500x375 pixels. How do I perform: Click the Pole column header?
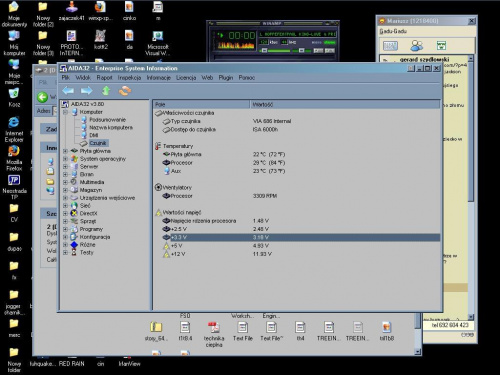(201, 104)
